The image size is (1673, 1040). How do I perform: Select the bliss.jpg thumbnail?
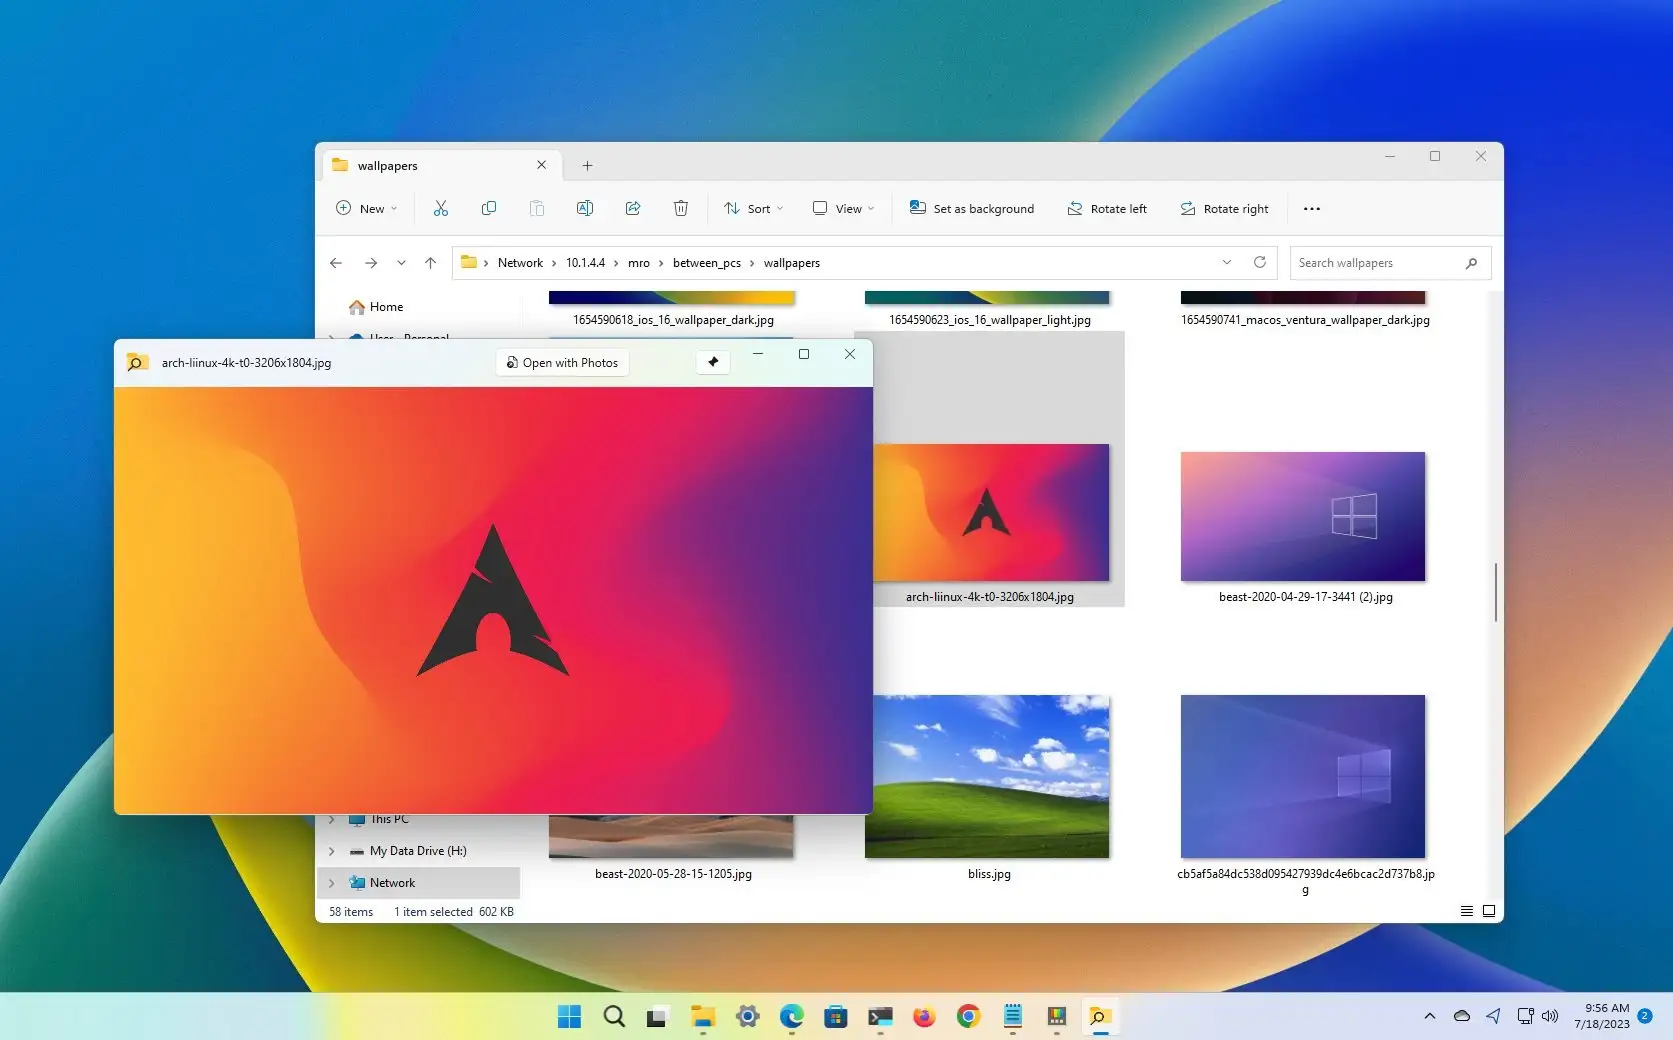[988, 776]
